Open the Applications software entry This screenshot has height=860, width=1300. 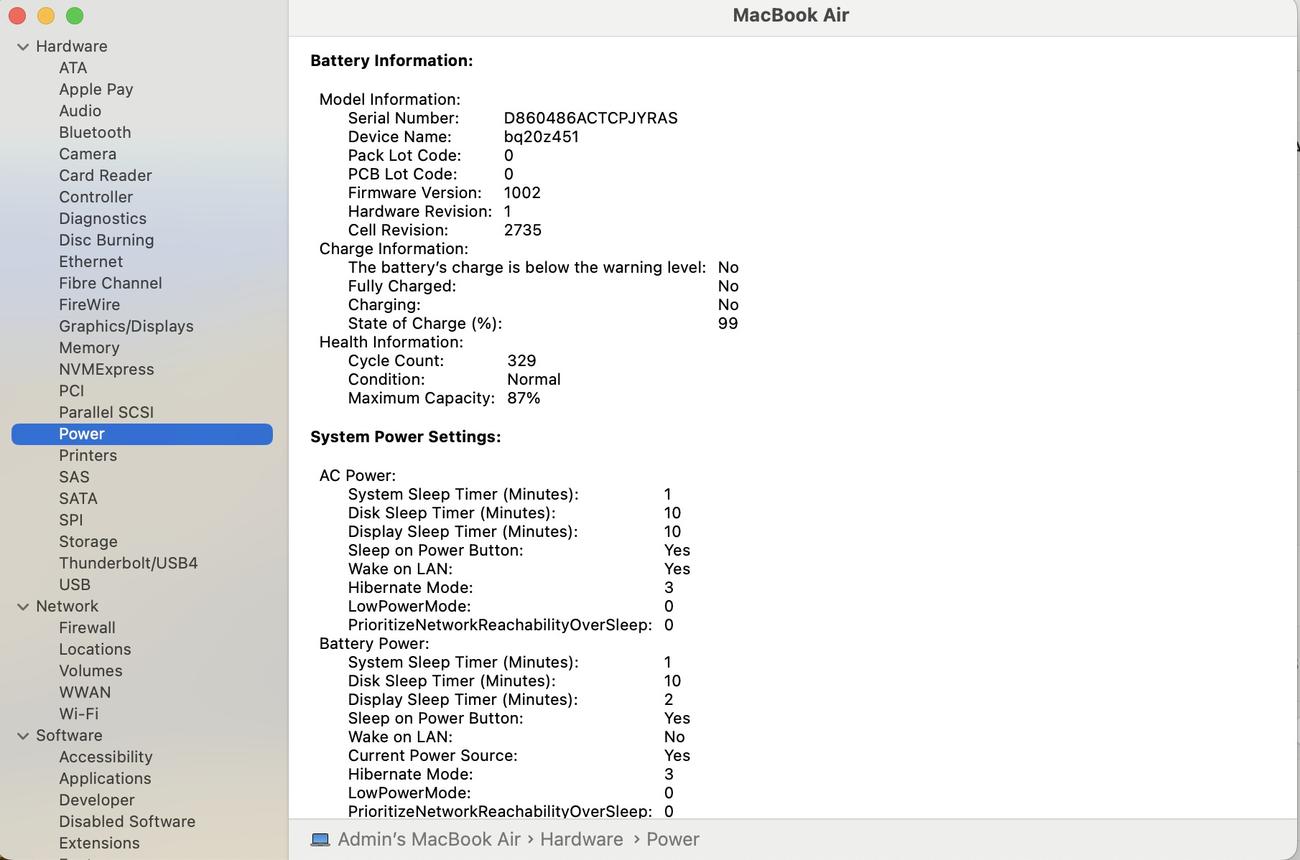tap(105, 779)
